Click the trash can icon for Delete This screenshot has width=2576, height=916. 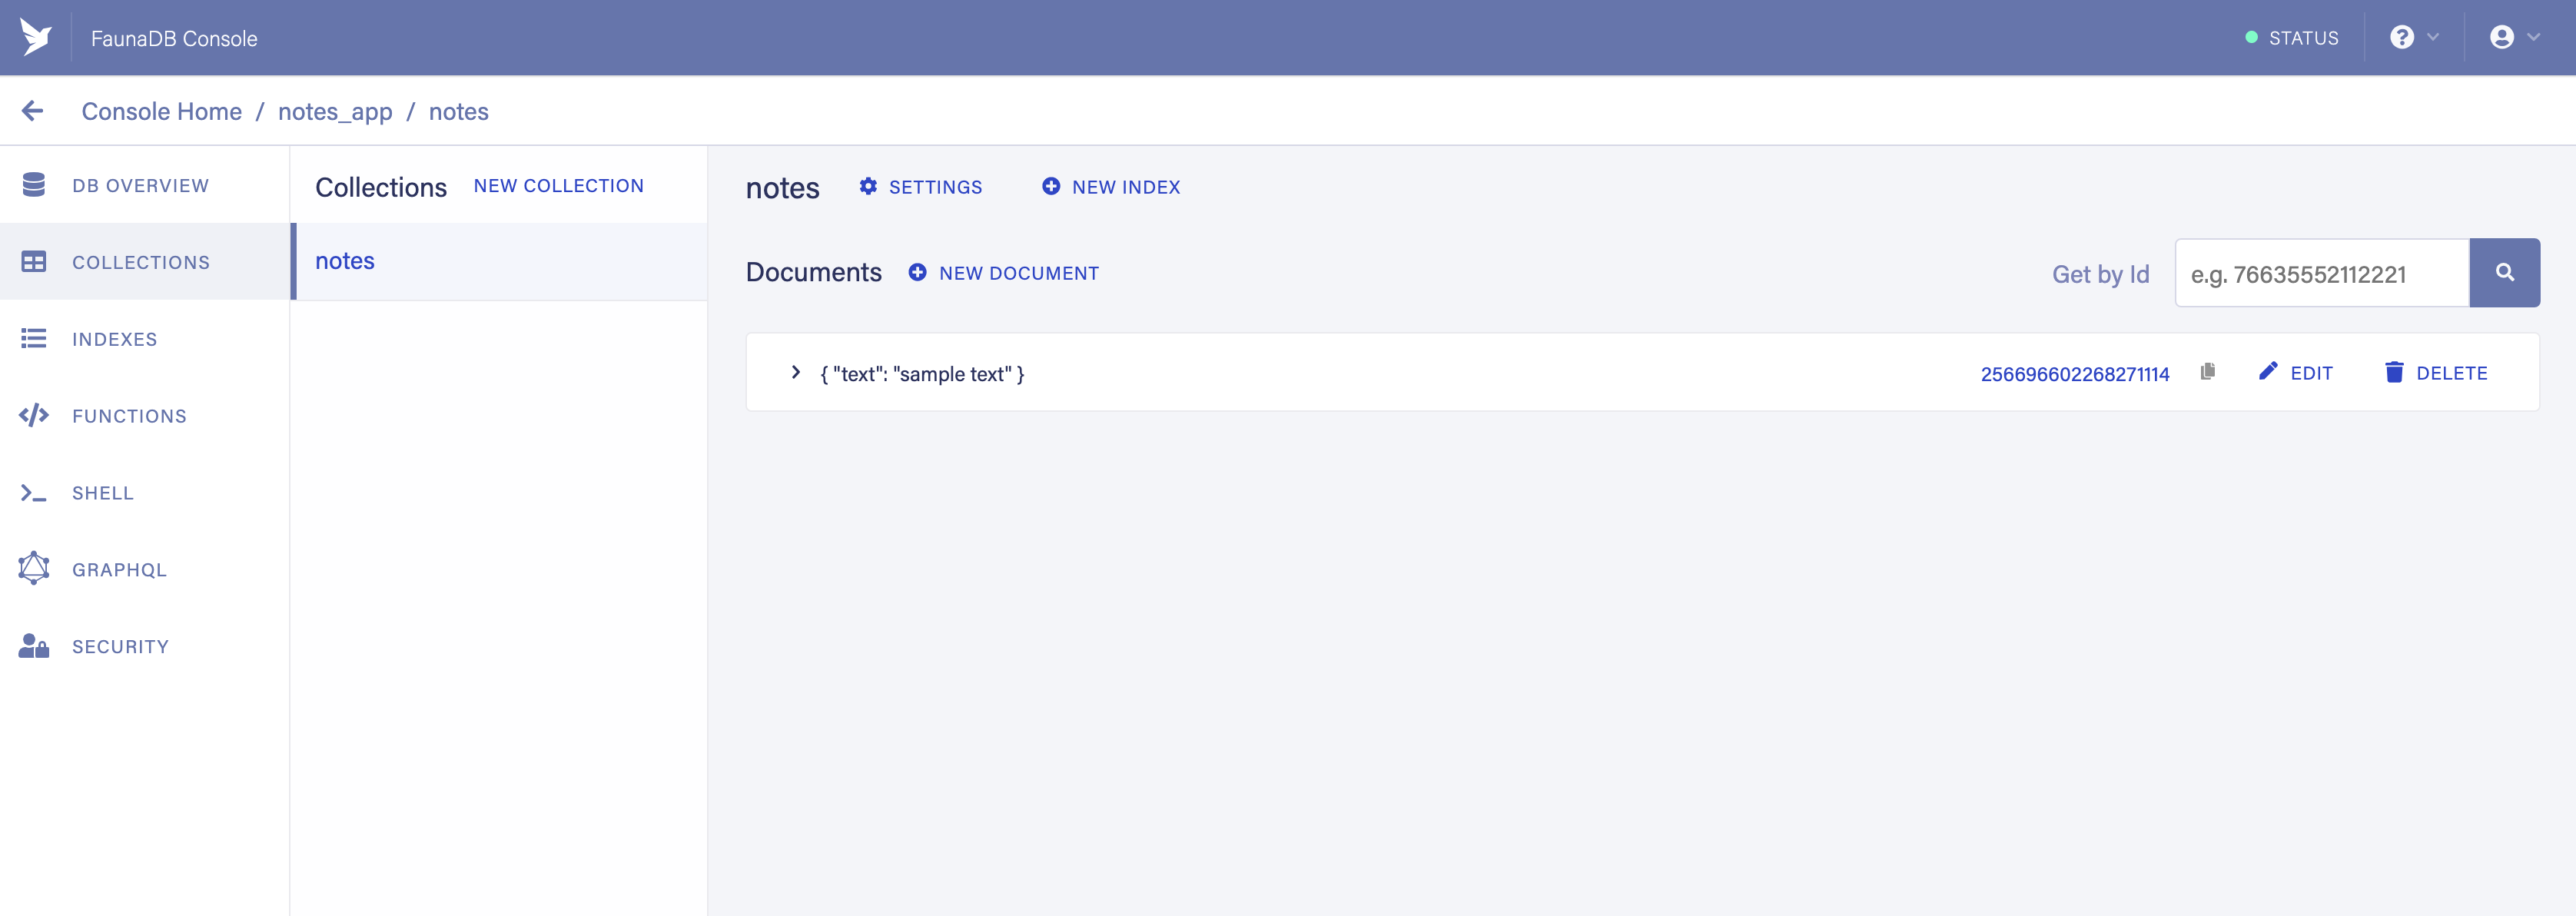[2394, 372]
